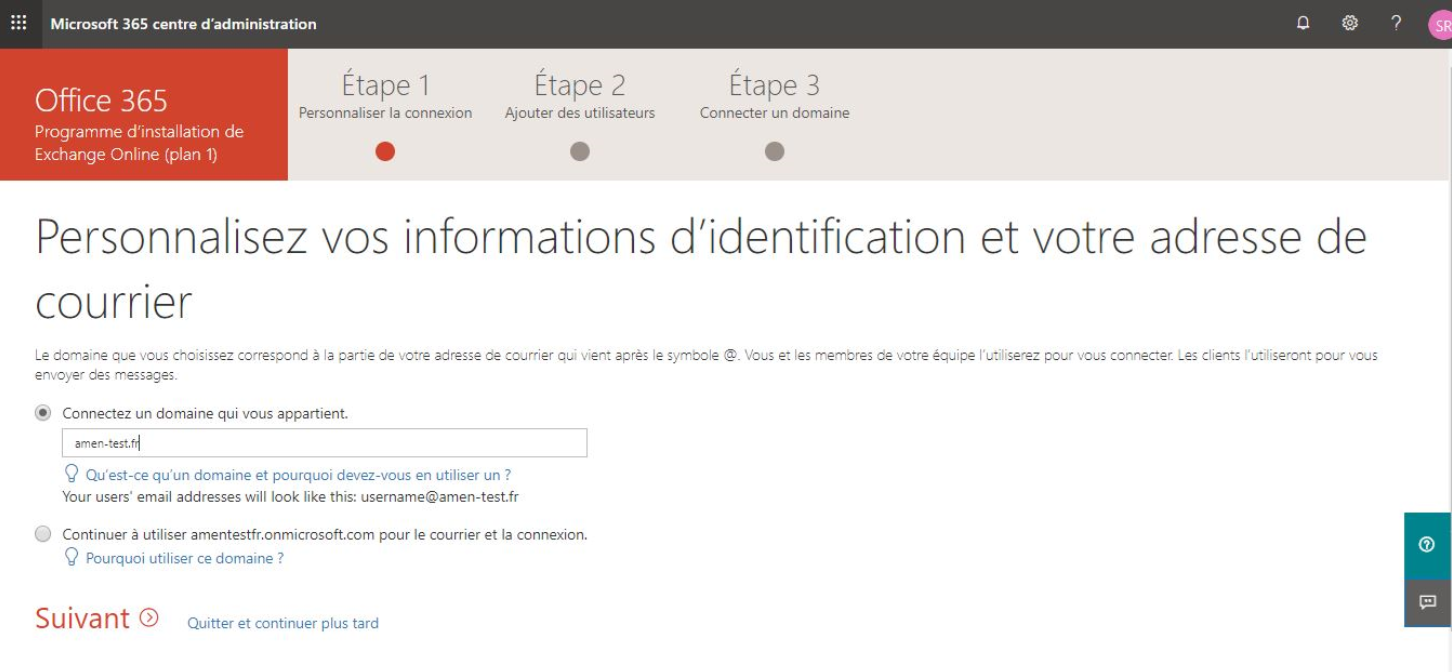Click the lightbulb beside "Pourquoi utiliser ce domaine"
This screenshot has height=672, width=1452.
click(71, 557)
